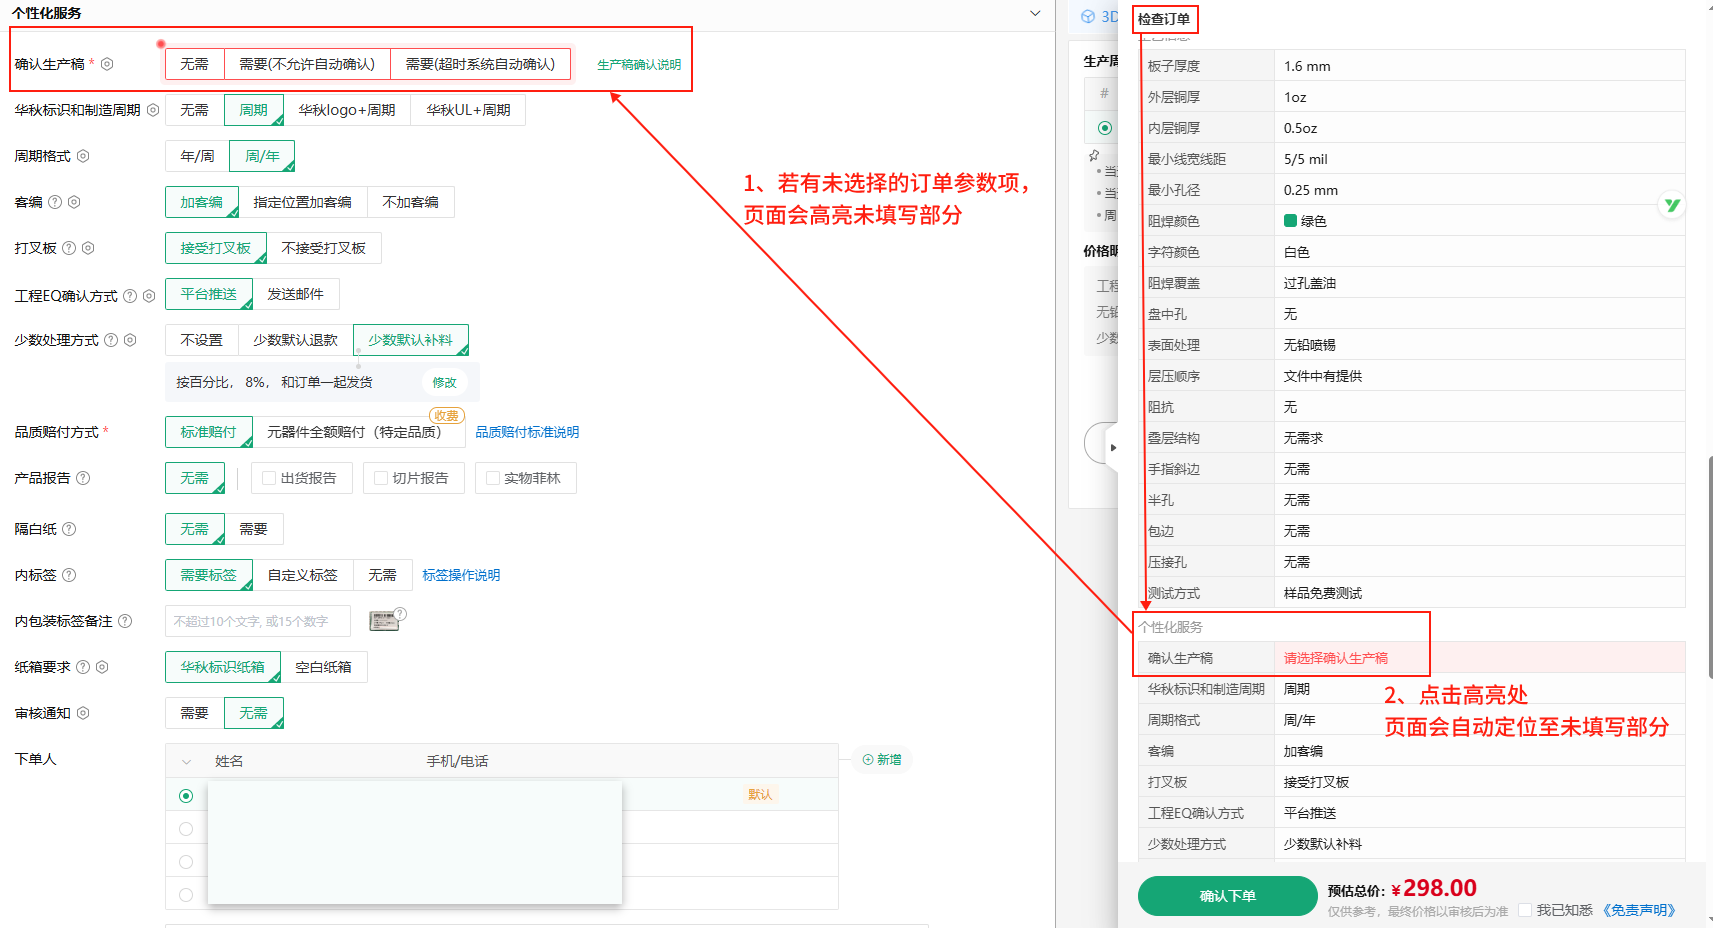Check the 出货报告 checkbox
The height and width of the screenshot is (928, 1713).
[269, 478]
